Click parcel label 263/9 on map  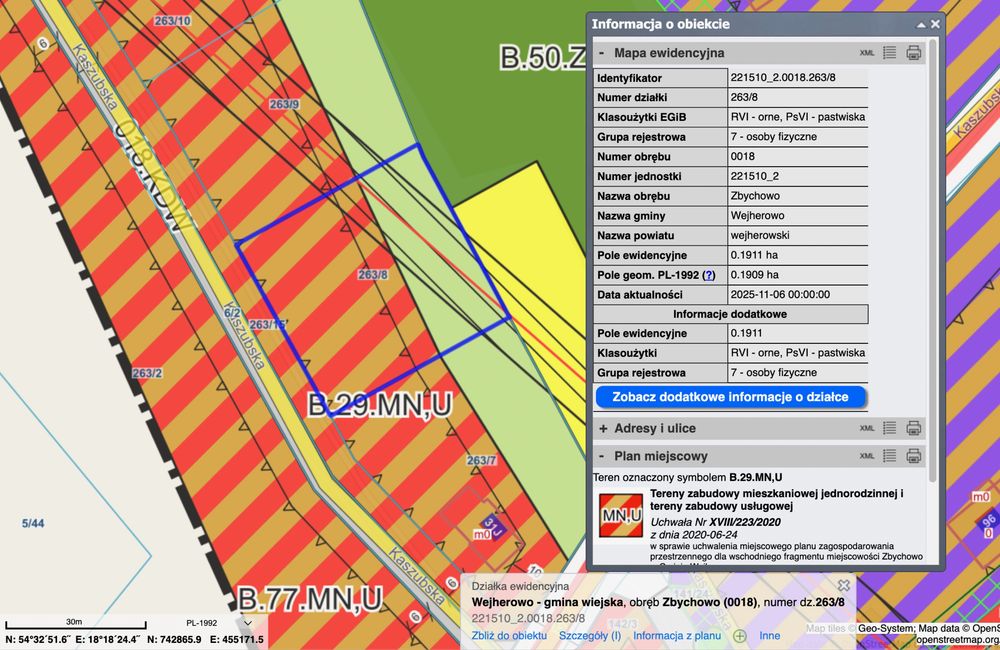(x=284, y=104)
